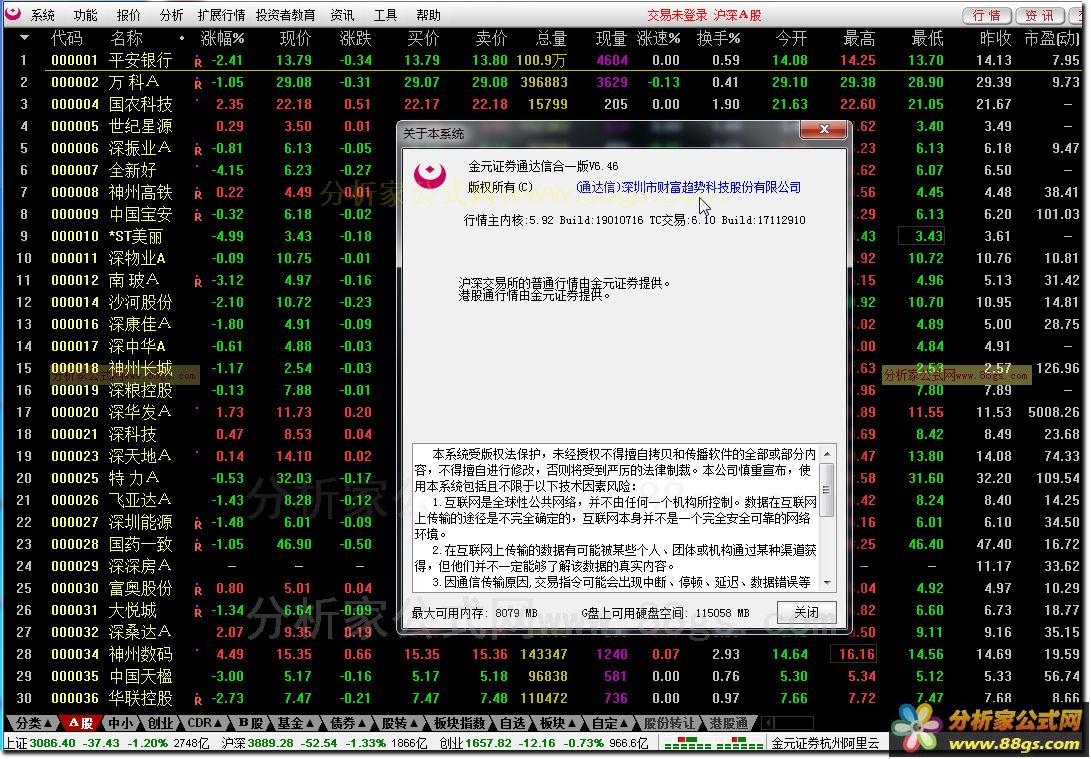Click the red-green indicator bars in the status bar
1091x759 pixels.
coord(714,744)
